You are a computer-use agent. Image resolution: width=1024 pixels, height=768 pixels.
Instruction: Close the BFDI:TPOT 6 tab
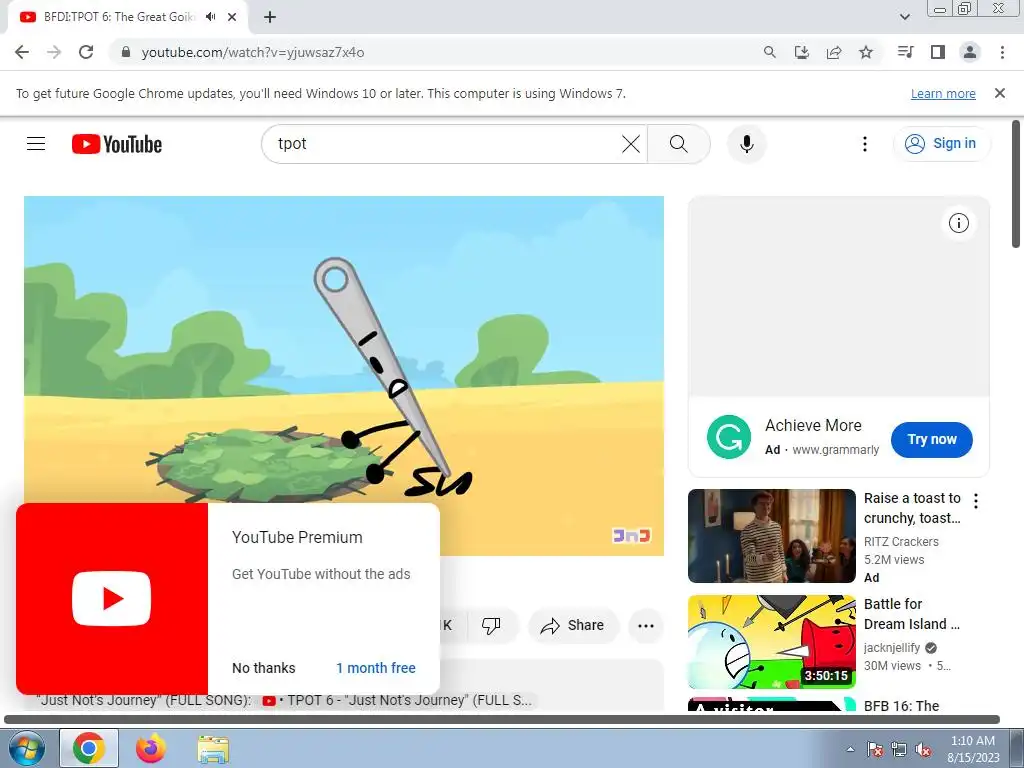(232, 17)
